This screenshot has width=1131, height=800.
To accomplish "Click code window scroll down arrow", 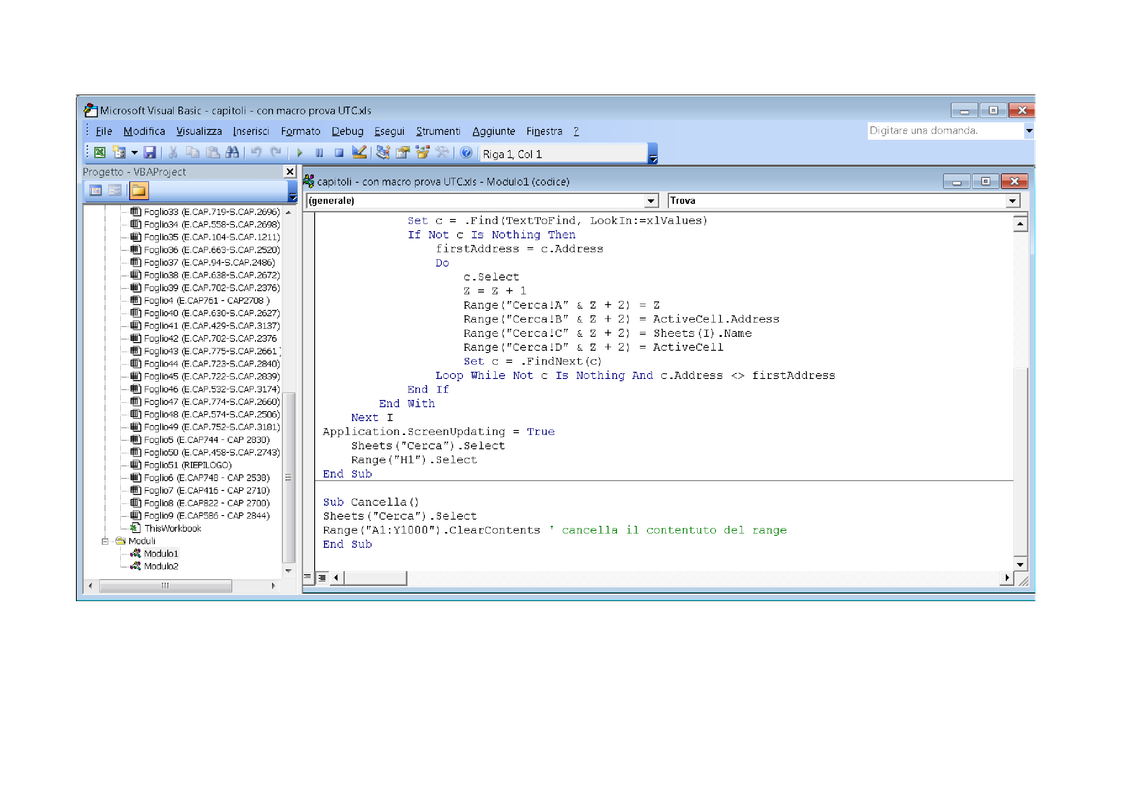I will pos(1020,564).
